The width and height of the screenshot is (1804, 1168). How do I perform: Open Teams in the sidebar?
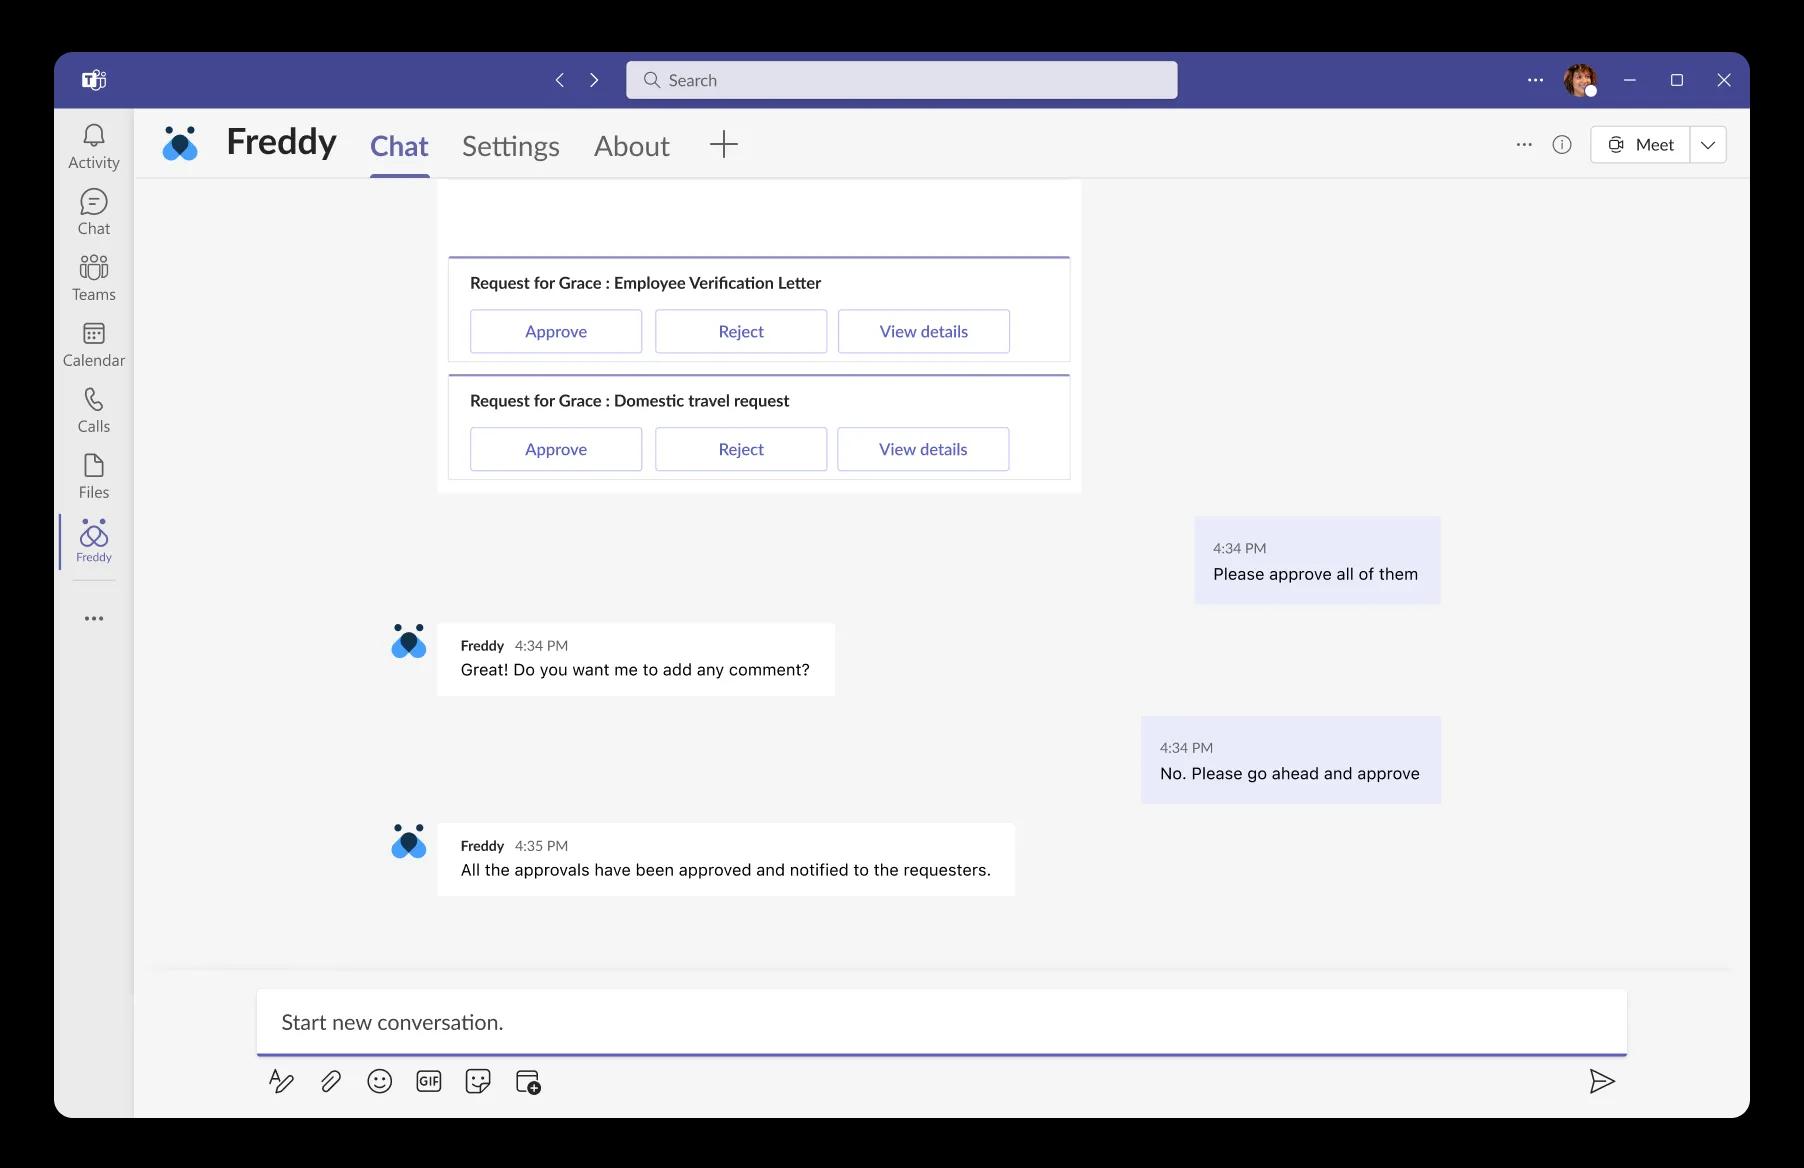pyautogui.click(x=94, y=278)
